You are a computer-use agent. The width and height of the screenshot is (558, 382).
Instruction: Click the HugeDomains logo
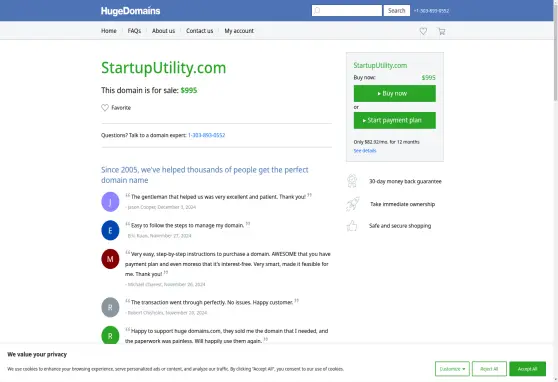click(x=130, y=11)
